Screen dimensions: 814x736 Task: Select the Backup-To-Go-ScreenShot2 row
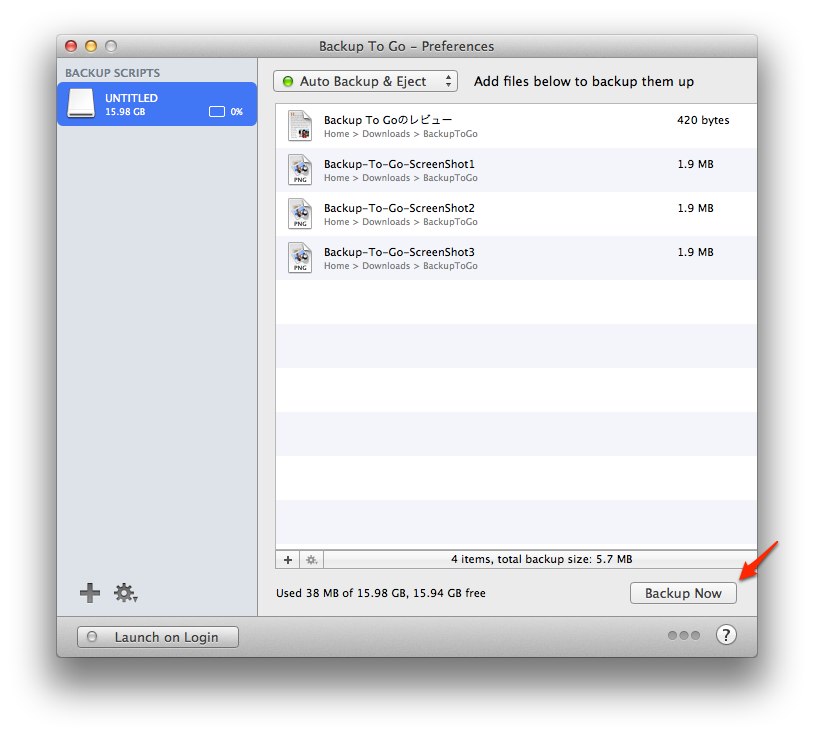(516, 214)
